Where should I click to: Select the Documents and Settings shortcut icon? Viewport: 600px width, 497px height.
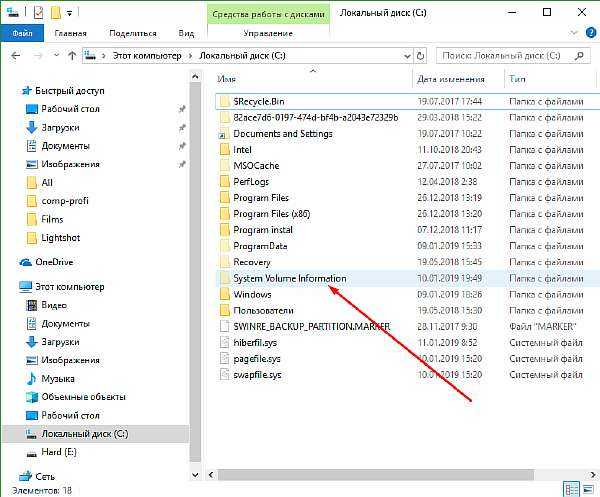tap(224, 134)
